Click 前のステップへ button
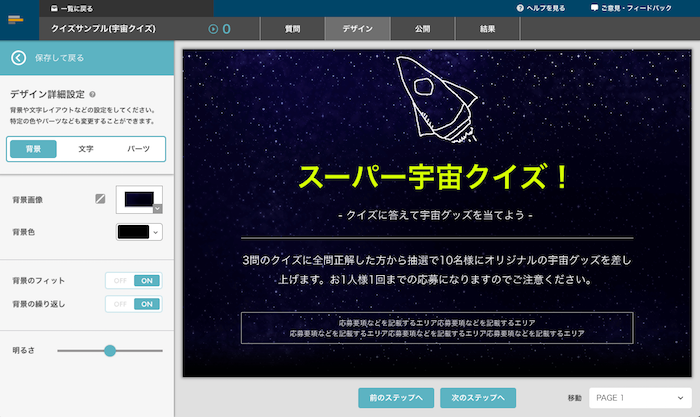The height and width of the screenshot is (417, 700). [396, 398]
